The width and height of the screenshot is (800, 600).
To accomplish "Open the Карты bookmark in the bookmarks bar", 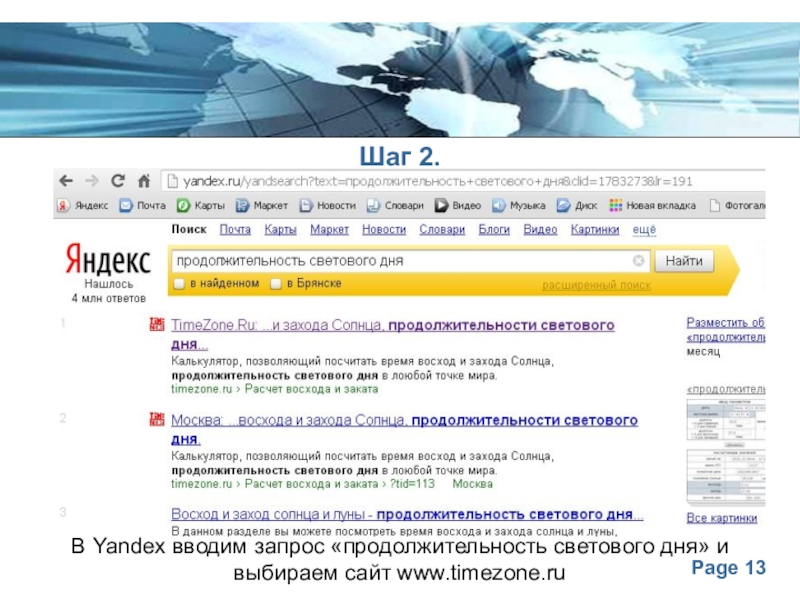I will point(201,205).
